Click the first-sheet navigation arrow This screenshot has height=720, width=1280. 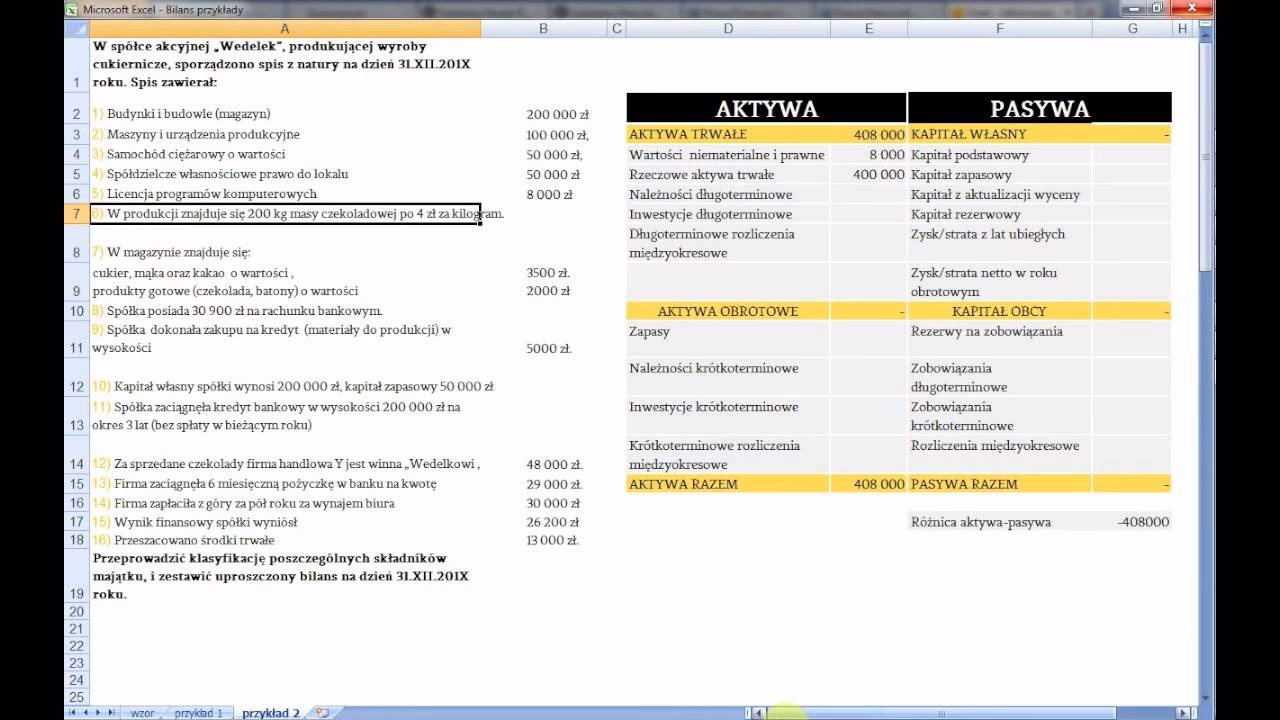70,712
